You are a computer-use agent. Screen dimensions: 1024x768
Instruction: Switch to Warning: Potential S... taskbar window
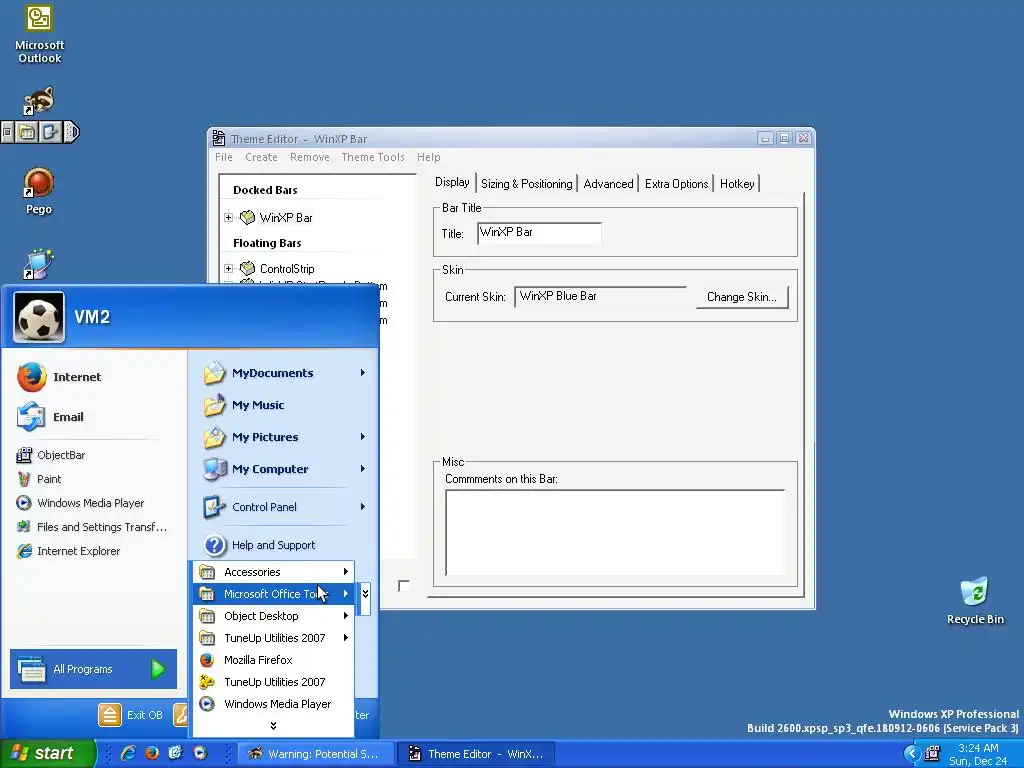tap(316, 754)
